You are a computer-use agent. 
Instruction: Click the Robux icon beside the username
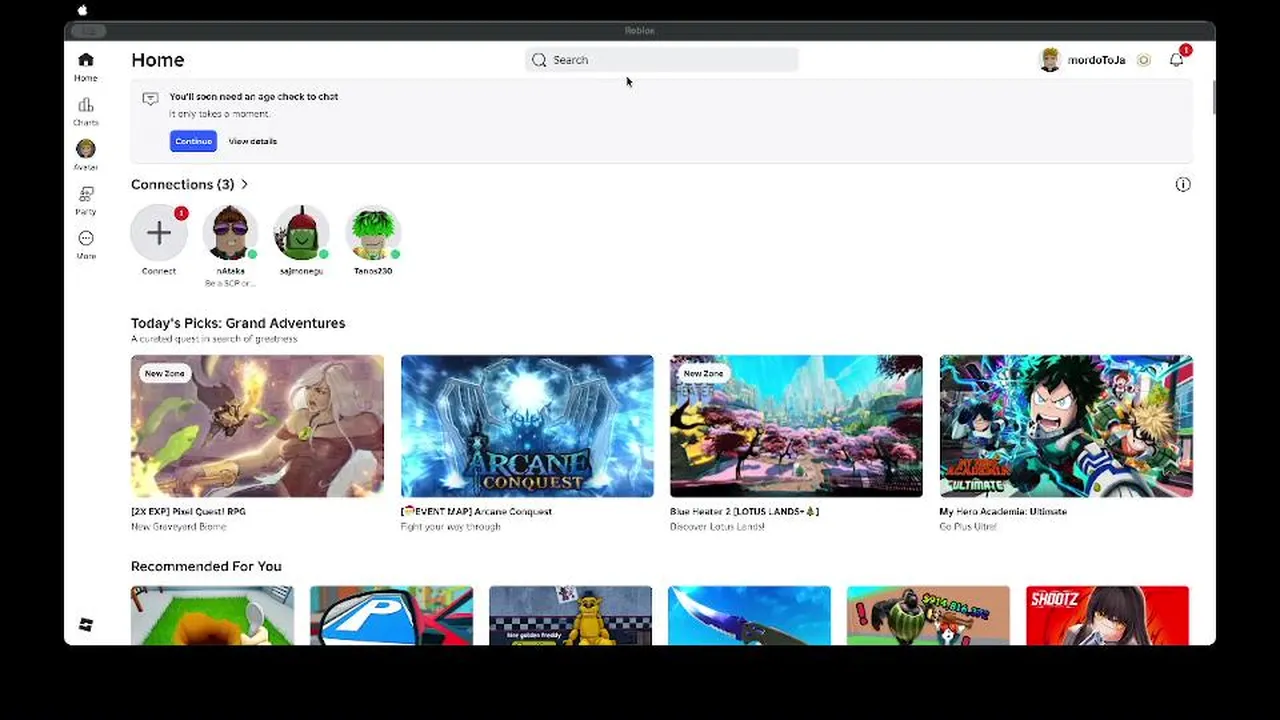(x=1144, y=60)
